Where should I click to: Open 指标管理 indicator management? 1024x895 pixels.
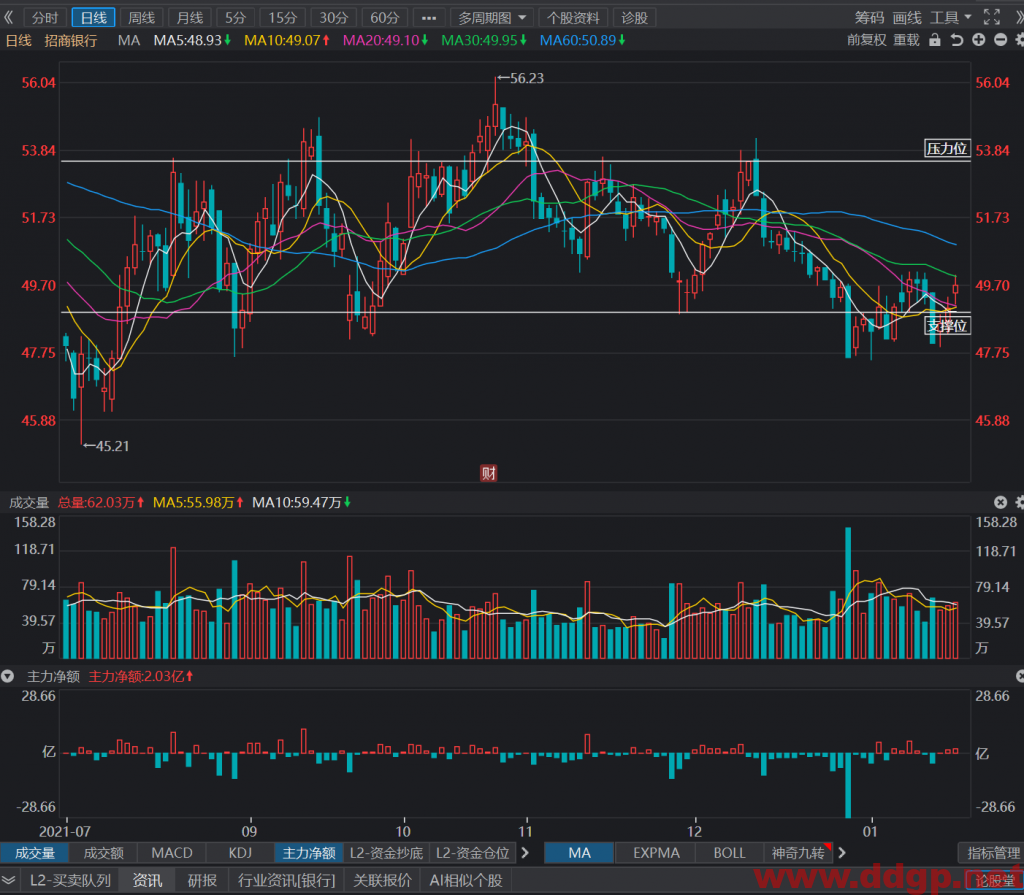(x=993, y=853)
